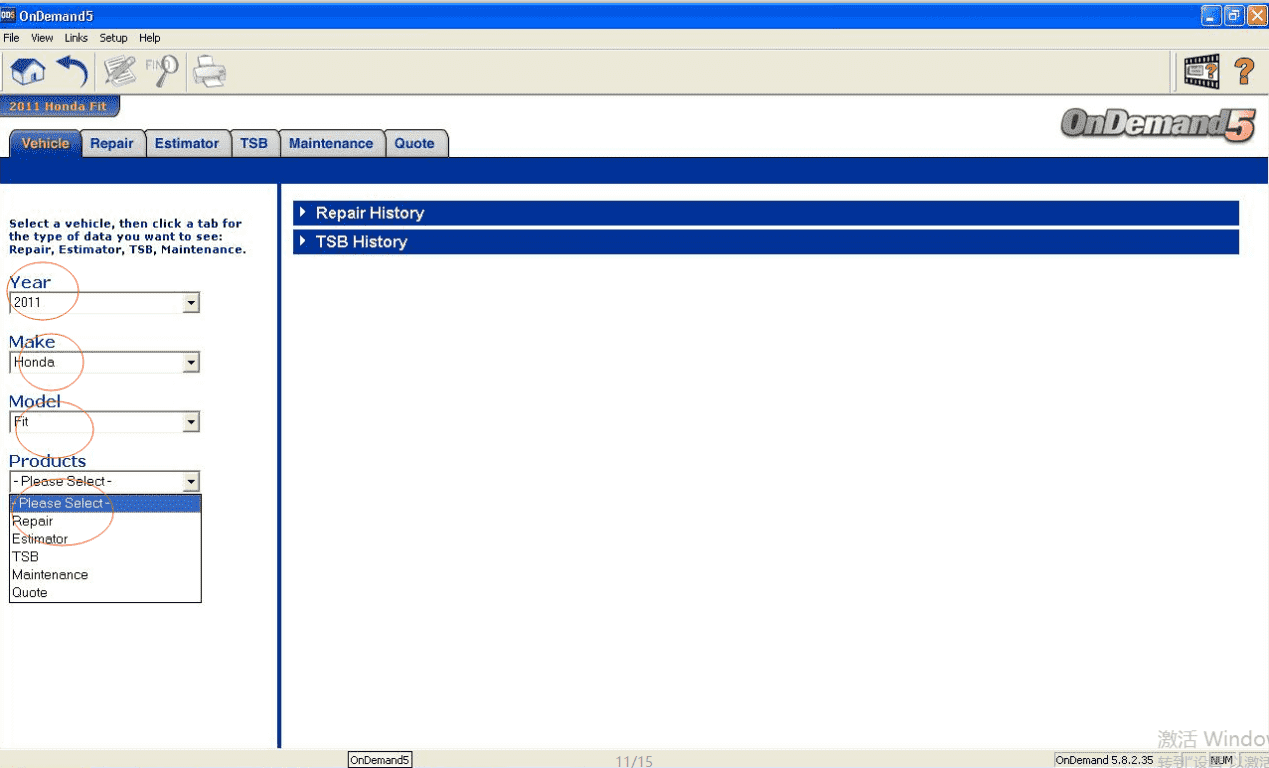Open the Setup menu

tap(113, 38)
